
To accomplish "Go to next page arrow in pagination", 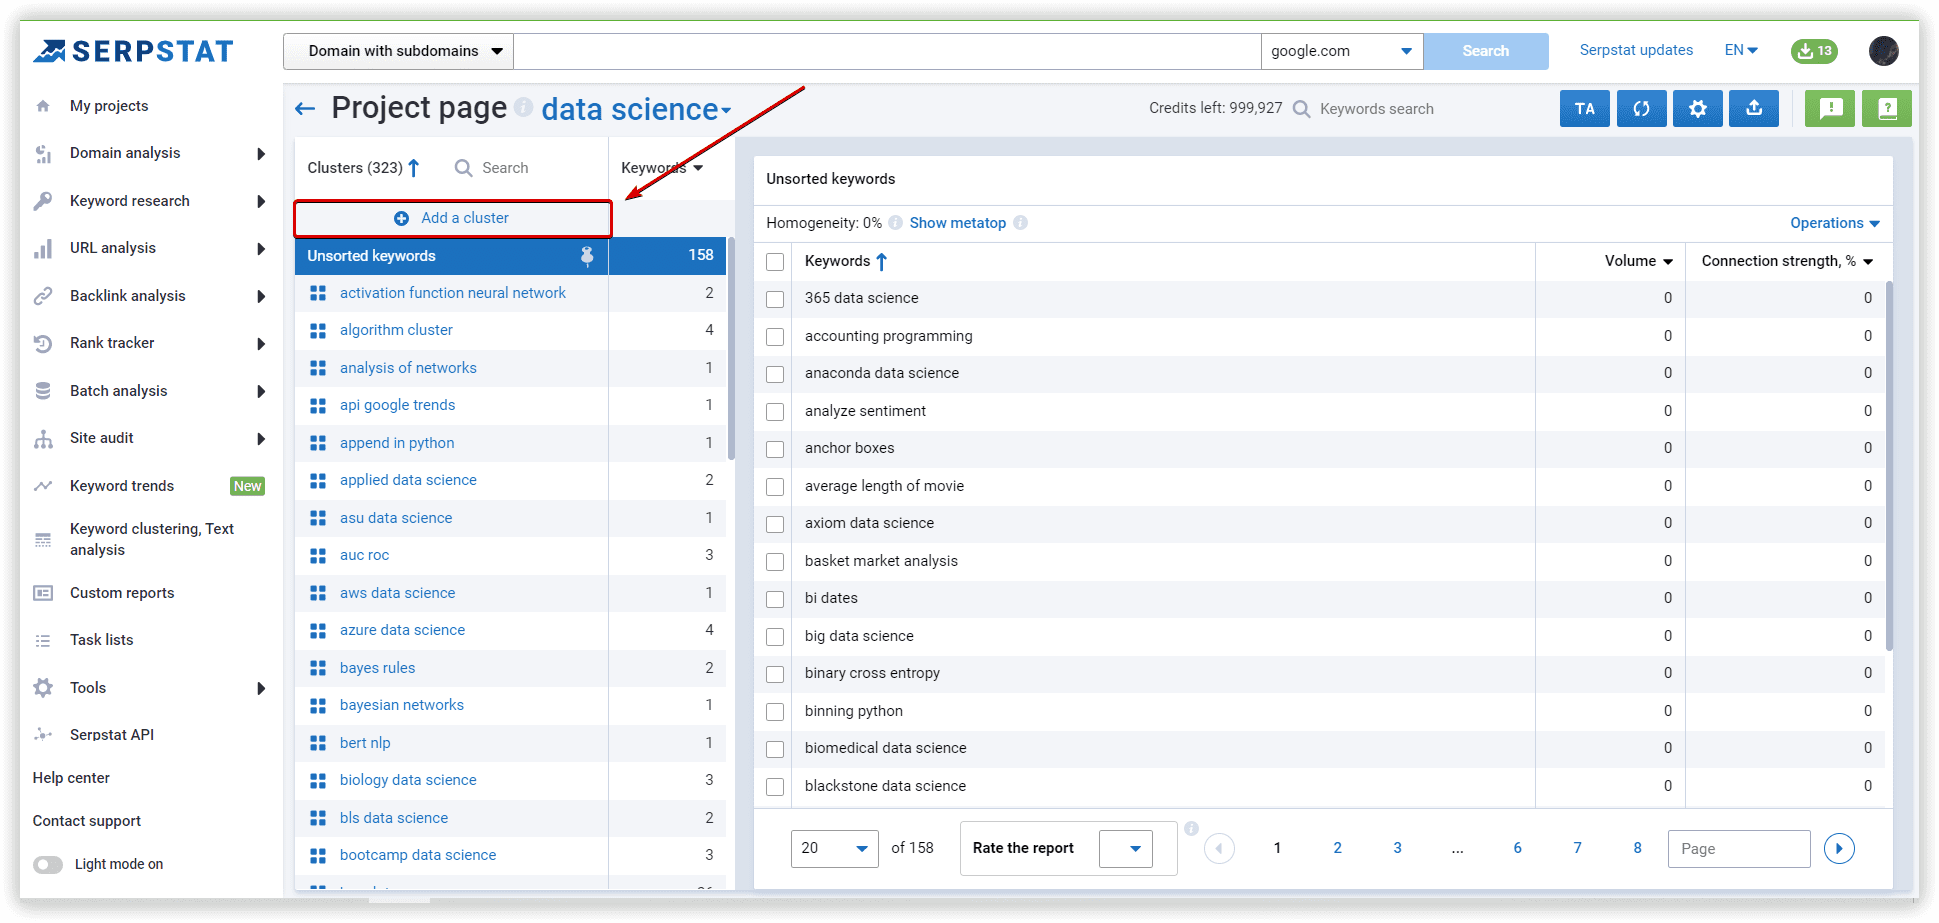I will pyautogui.click(x=1838, y=848).
